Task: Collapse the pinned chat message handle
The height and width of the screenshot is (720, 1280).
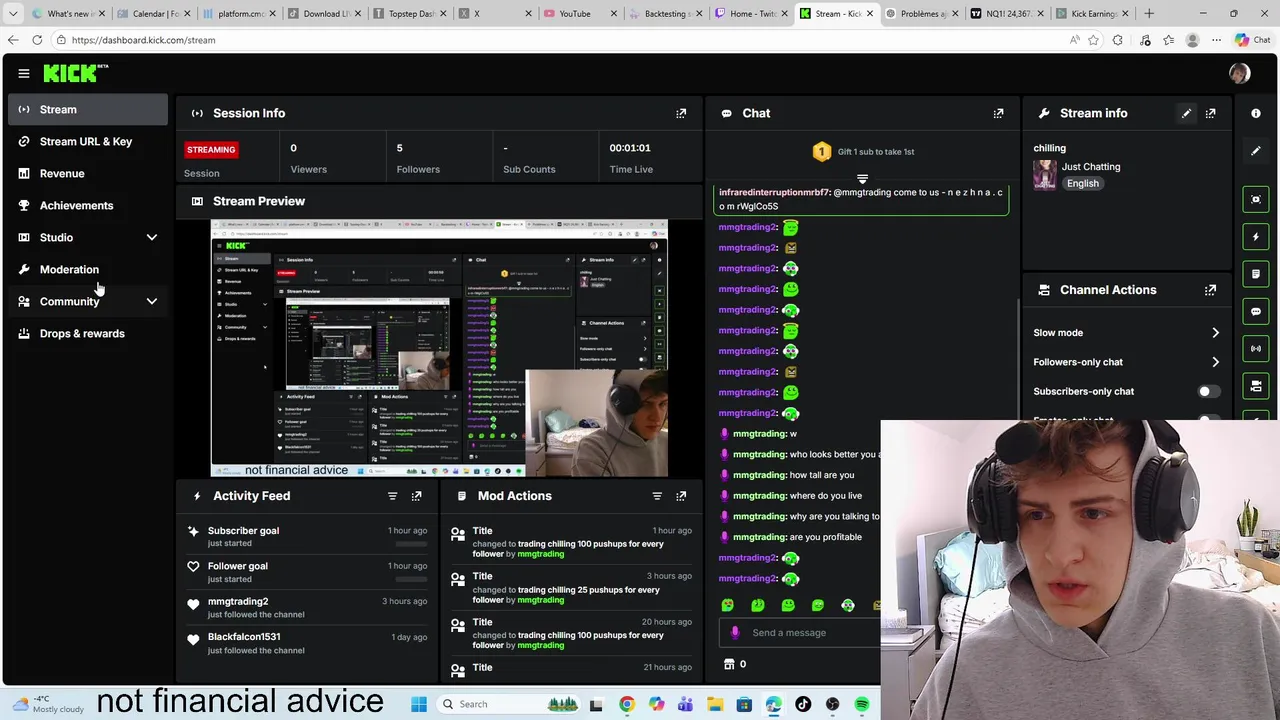Action: (x=862, y=180)
